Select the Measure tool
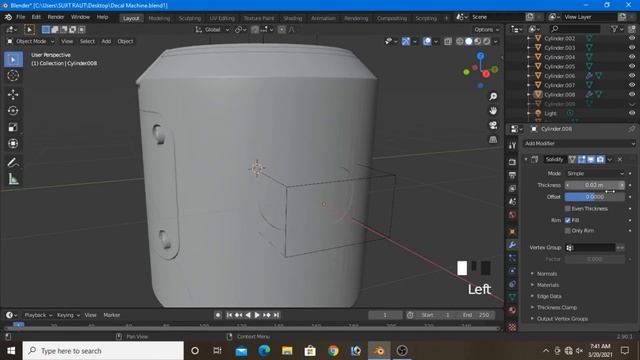 (x=13, y=179)
